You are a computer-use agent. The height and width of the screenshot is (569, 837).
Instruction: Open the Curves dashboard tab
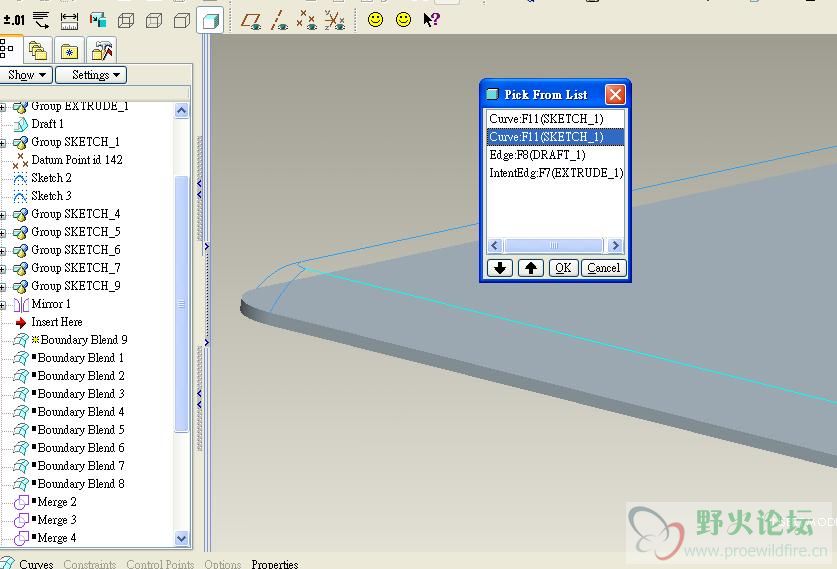pyautogui.click(x=36, y=564)
